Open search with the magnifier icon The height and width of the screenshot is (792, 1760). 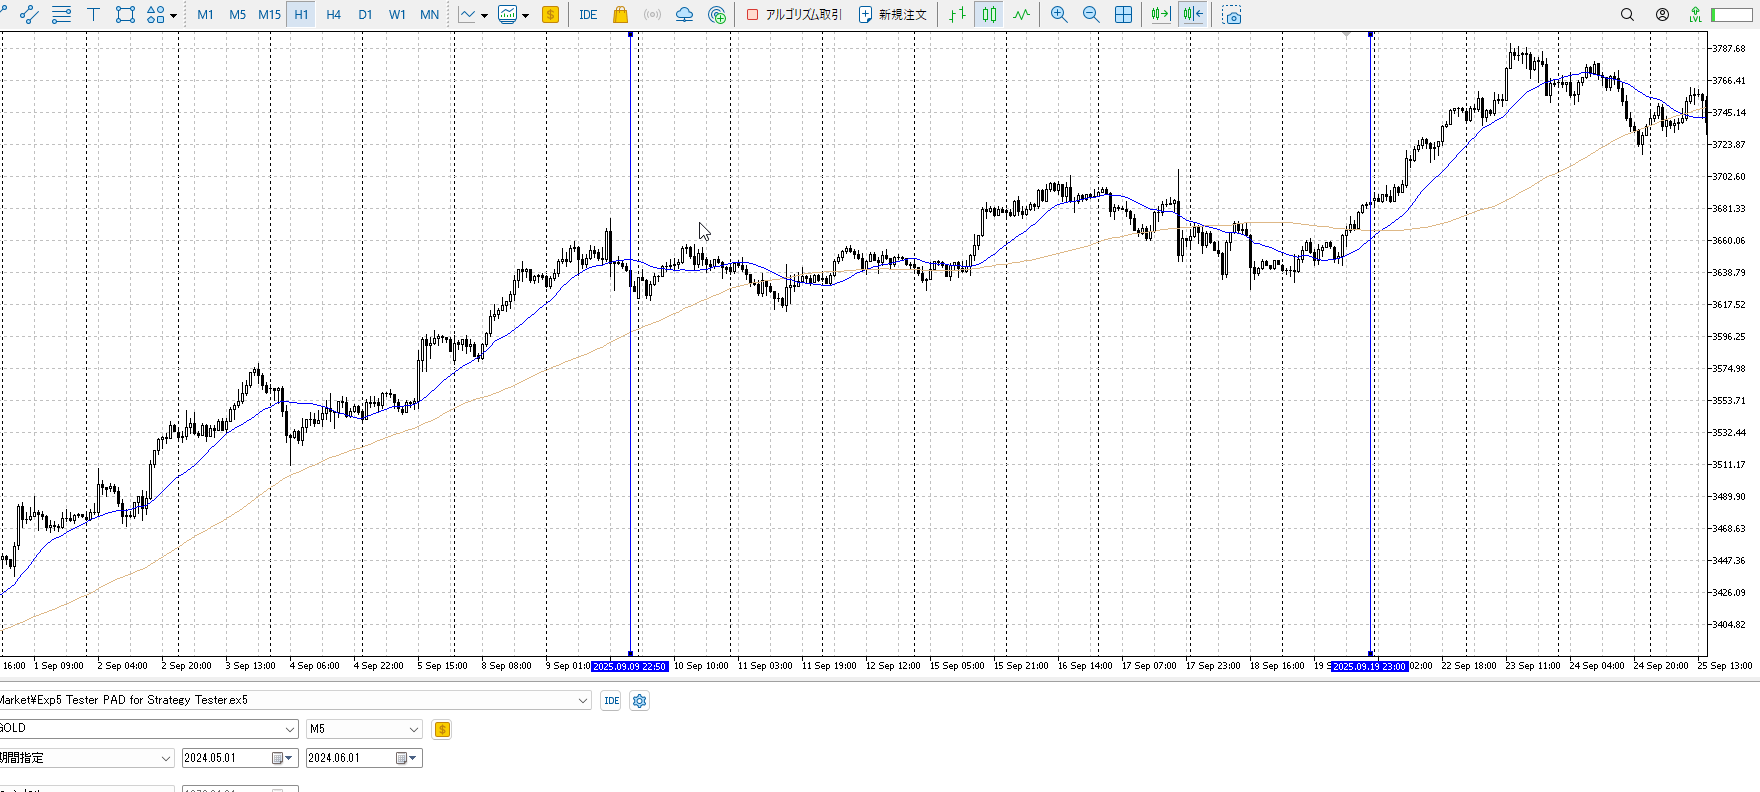(x=1627, y=14)
